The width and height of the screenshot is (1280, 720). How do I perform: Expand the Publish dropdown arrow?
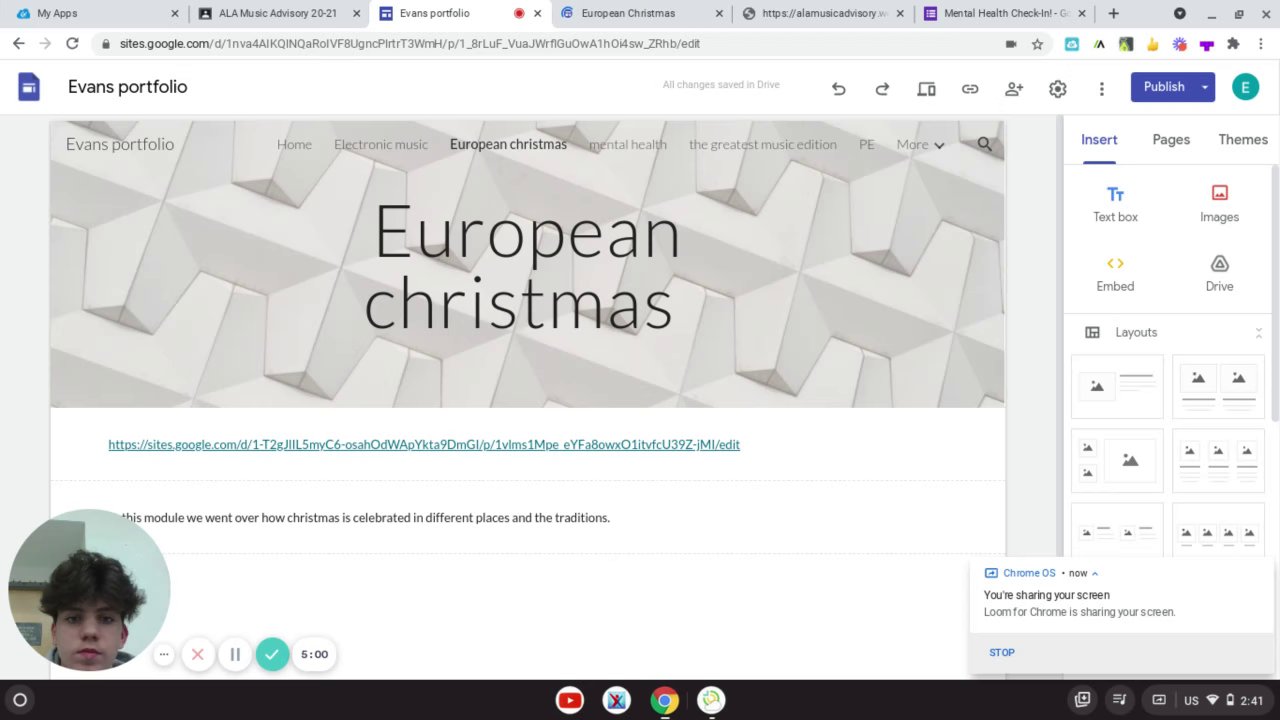1204,87
